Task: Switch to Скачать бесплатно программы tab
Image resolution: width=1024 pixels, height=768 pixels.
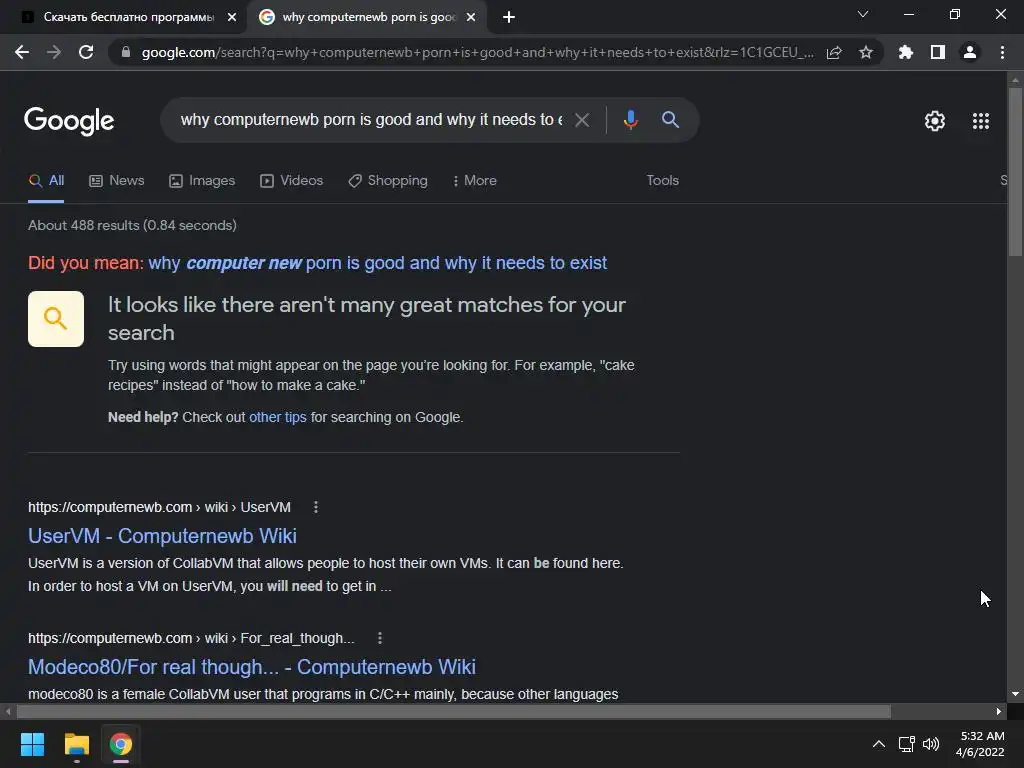Action: click(129, 17)
